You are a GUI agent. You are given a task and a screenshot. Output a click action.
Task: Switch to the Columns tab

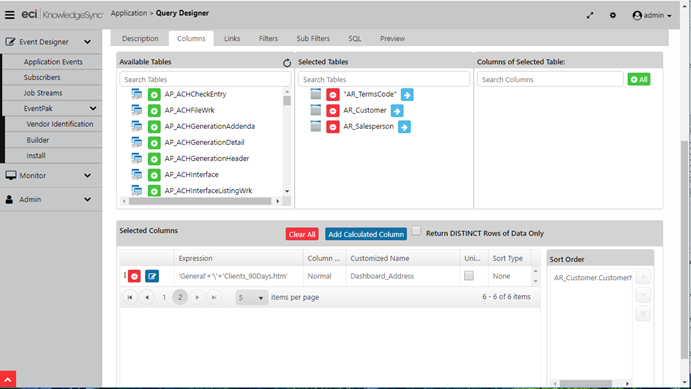pos(191,39)
